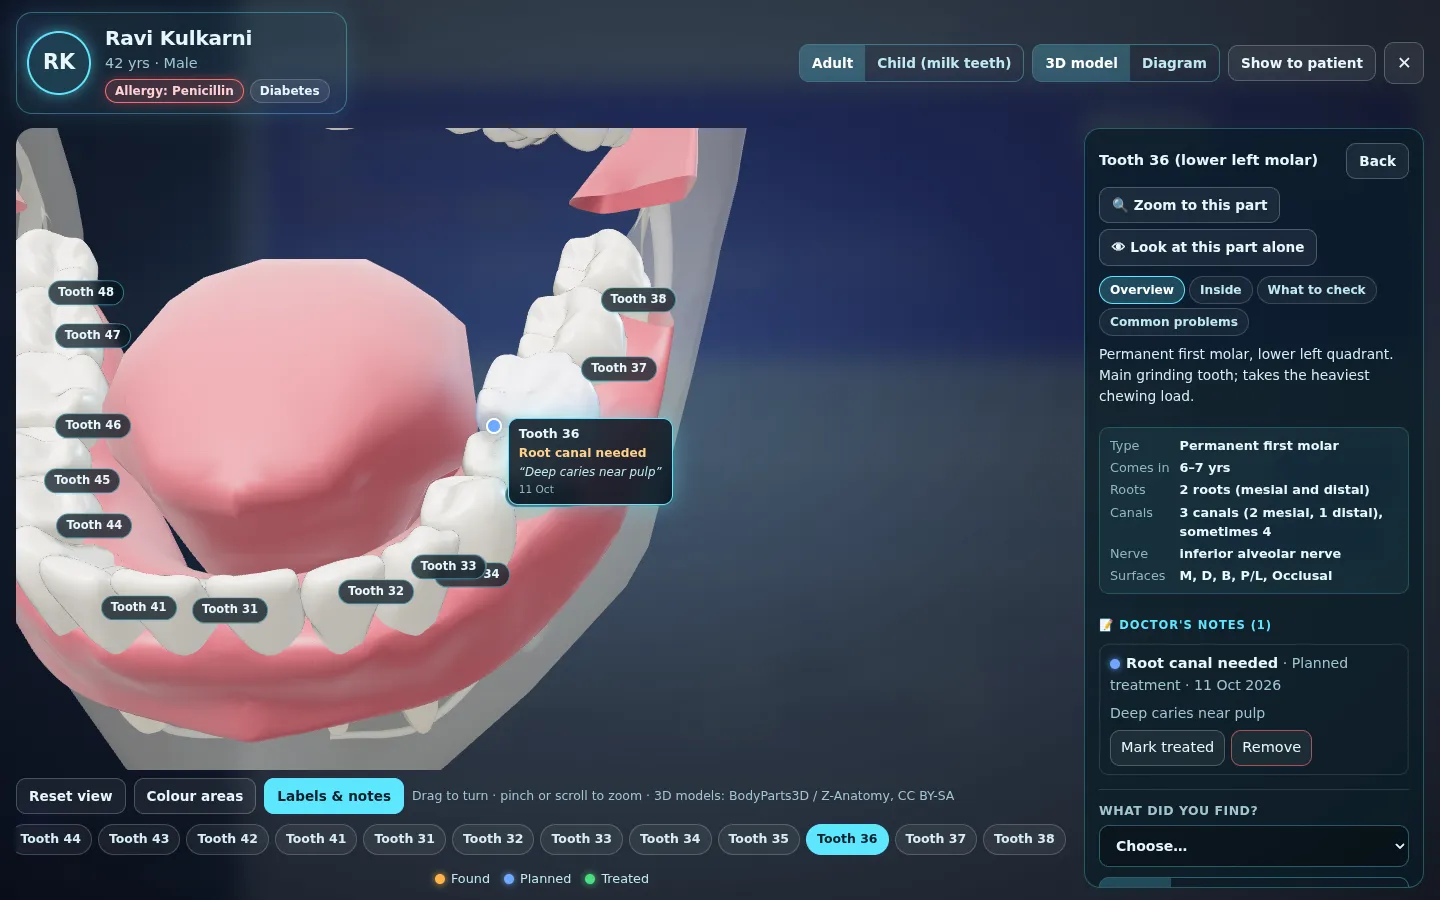Select Tooth 44 chip in bottom strip
The image size is (1440, 900).
51,839
